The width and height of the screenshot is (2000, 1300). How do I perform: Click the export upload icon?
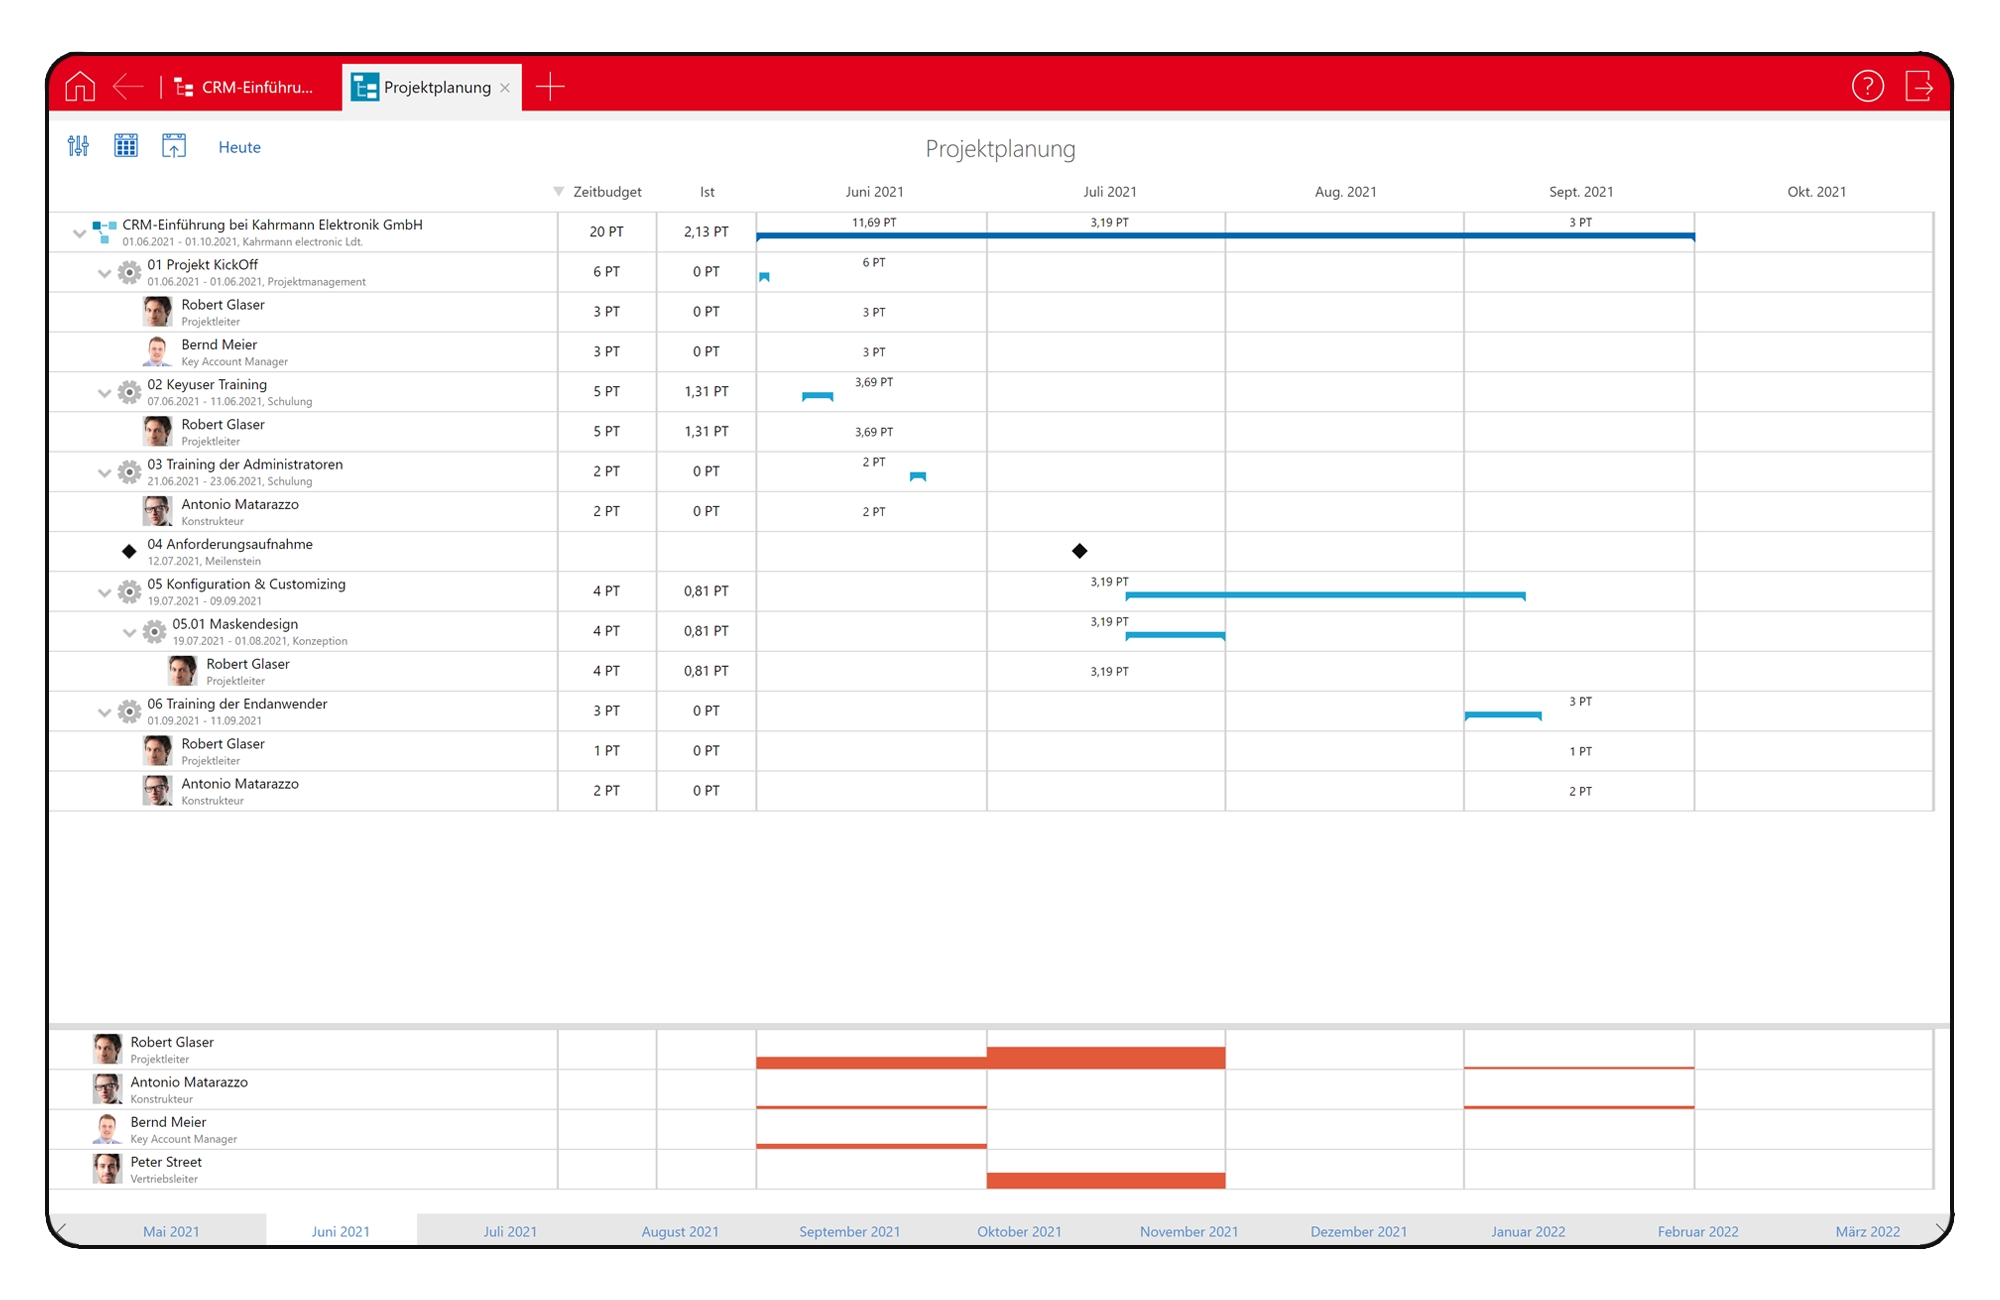[174, 147]
